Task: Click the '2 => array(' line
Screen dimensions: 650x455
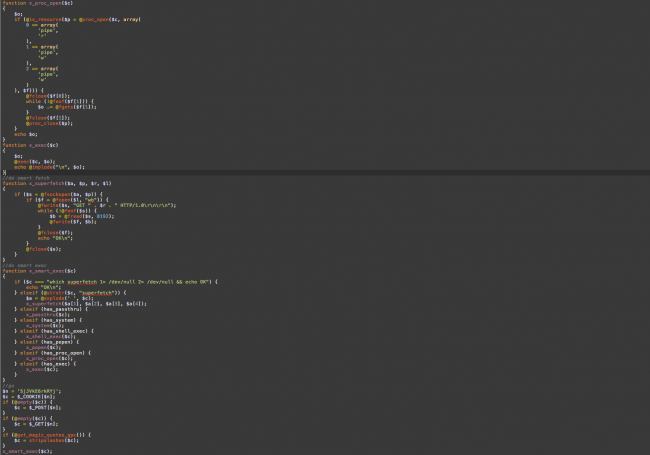Action: [42, 69]
